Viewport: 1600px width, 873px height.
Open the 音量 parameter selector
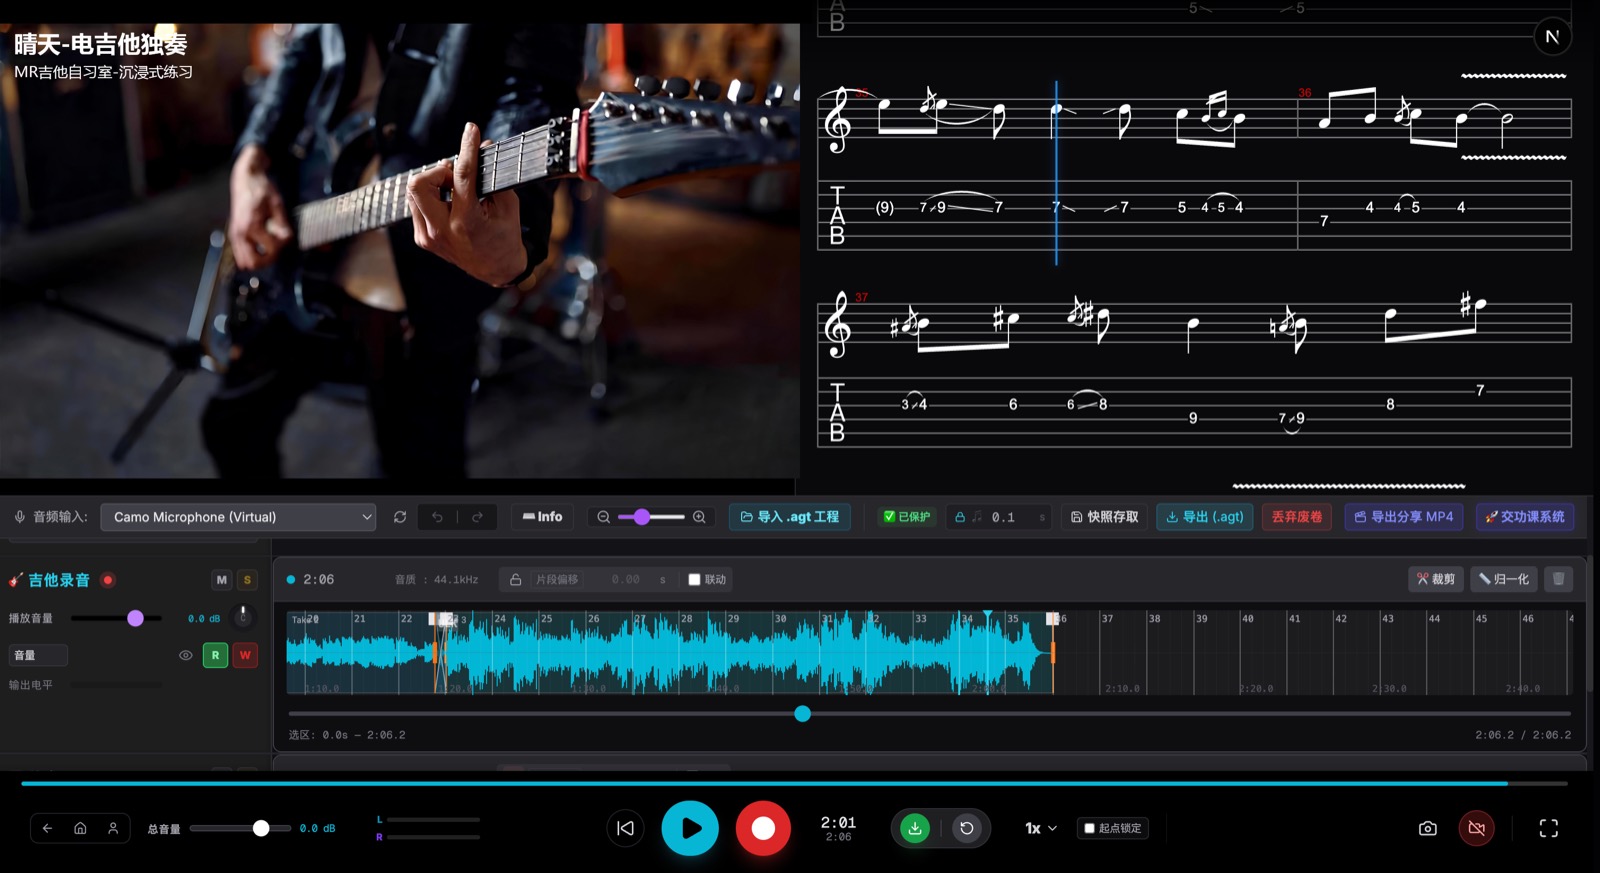click(38, 656)
